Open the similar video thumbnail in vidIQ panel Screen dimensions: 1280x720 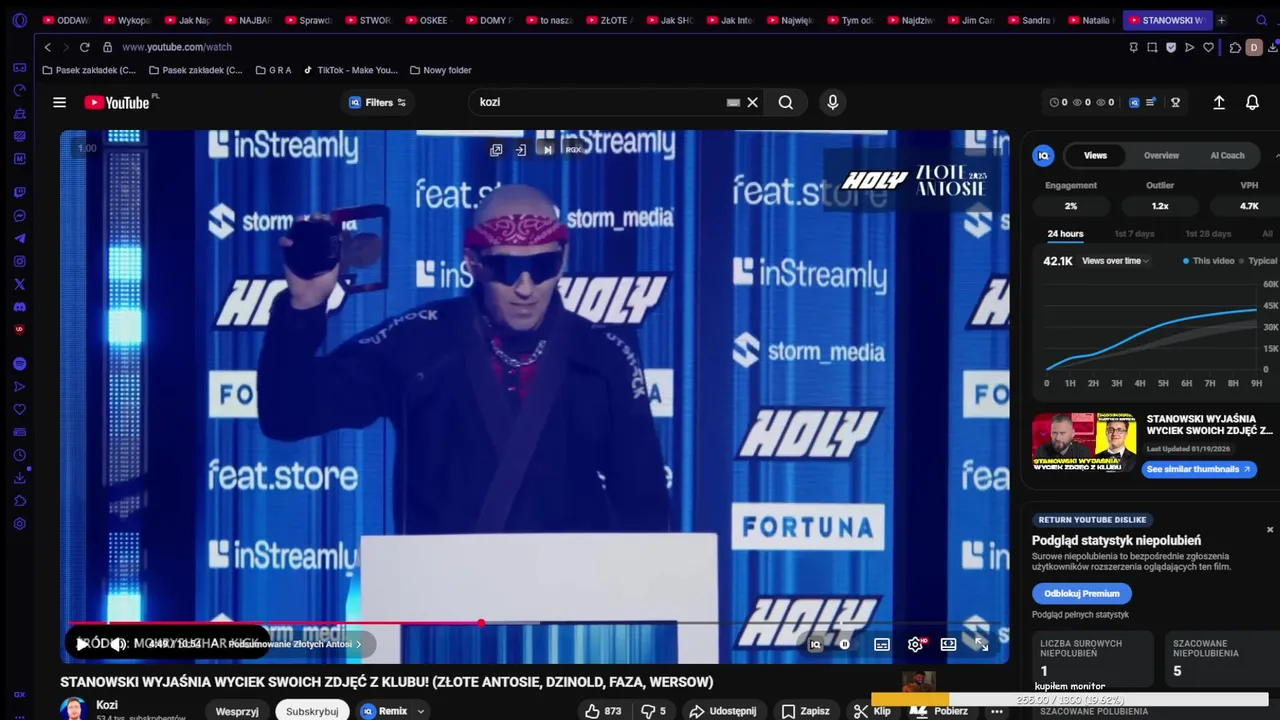(1084, 442)
